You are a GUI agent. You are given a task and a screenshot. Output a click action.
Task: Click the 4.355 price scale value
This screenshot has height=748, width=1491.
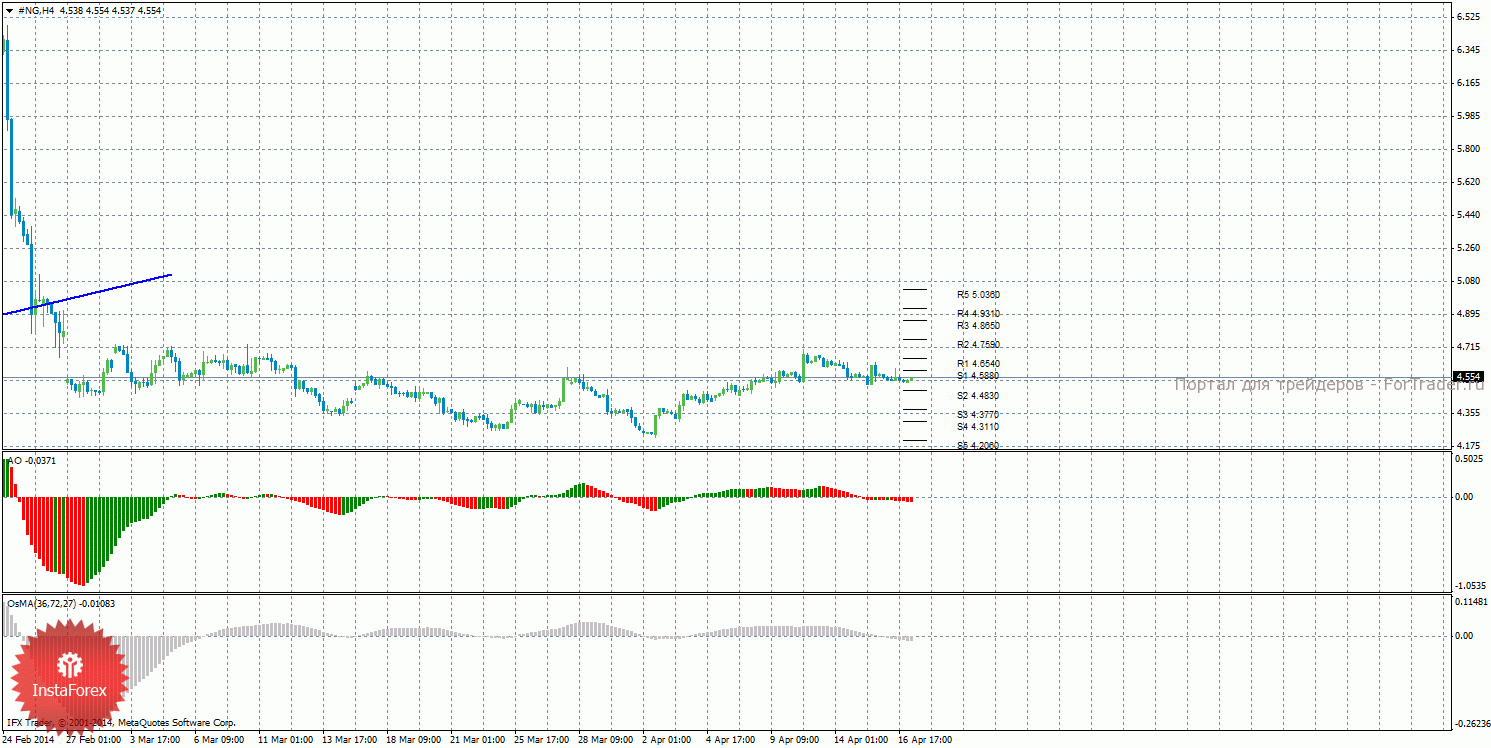(x=1468, y=413)
